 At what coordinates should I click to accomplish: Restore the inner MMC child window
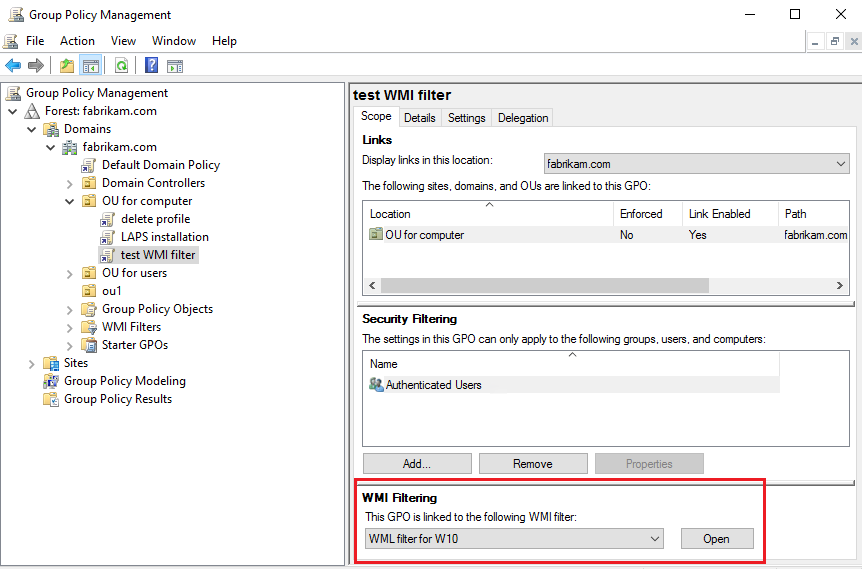pyautogui.click(x=835, y=41)
